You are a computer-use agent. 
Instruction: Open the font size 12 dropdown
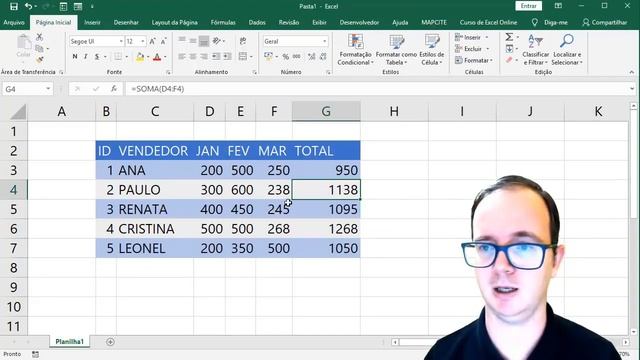point(142,41)
